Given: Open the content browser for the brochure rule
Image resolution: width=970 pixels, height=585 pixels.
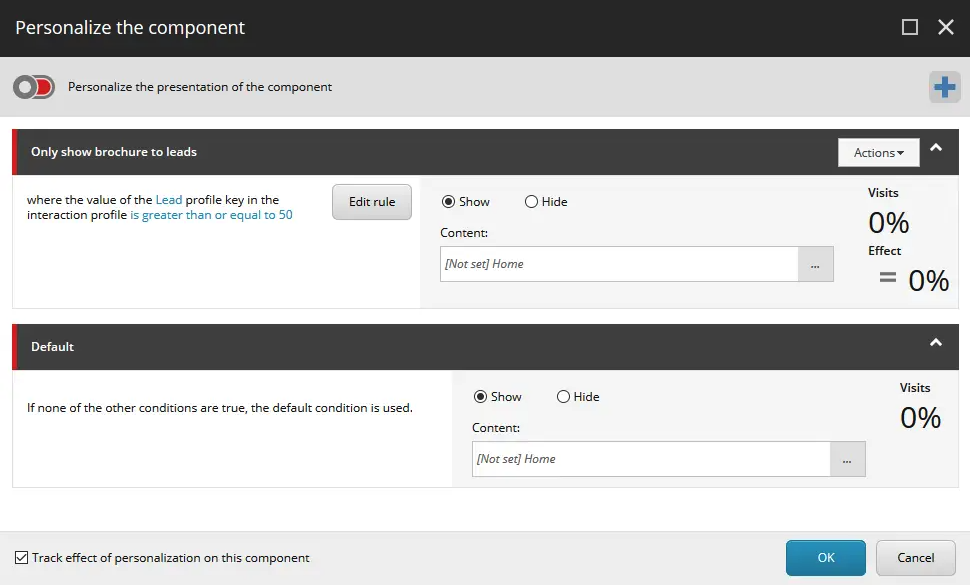Looking at the screenshot, I should (815, 264).
